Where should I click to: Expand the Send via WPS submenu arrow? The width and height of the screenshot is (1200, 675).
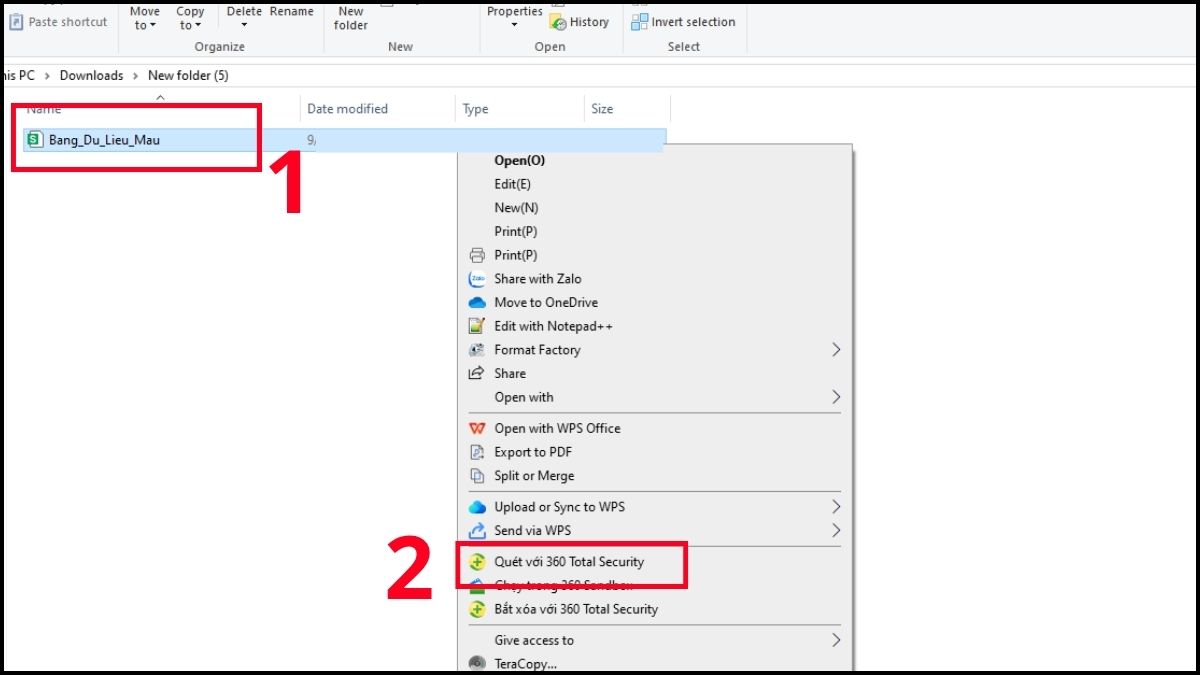tap(836, 531)
